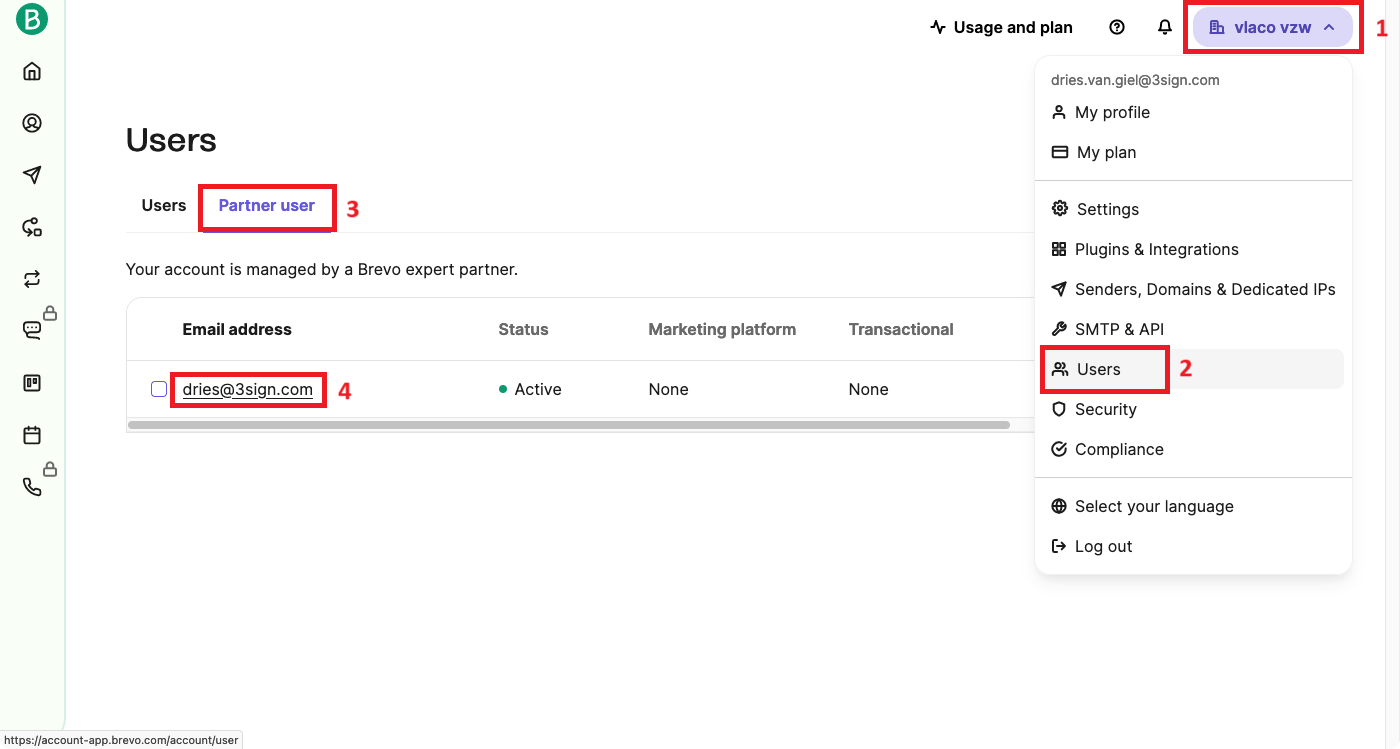
Task: Open the Brevo logo home
Action: tap(32, 19)
